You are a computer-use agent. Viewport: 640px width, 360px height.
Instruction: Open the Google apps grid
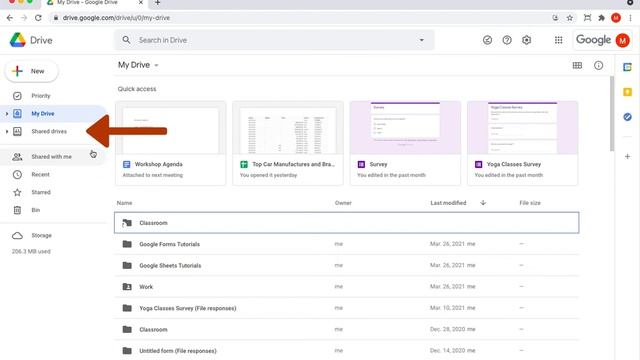[558, 40]
